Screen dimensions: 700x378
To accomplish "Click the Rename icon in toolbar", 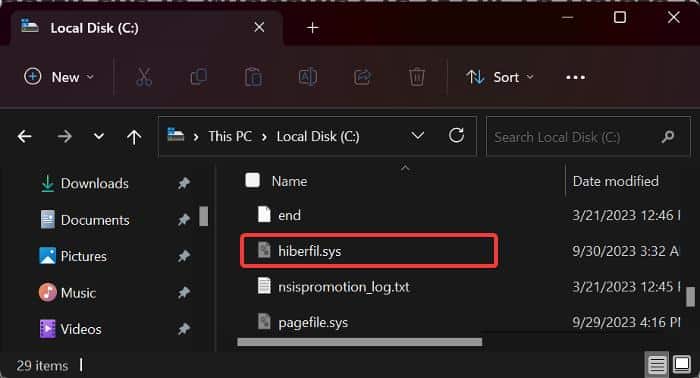I will pos(308,77).
